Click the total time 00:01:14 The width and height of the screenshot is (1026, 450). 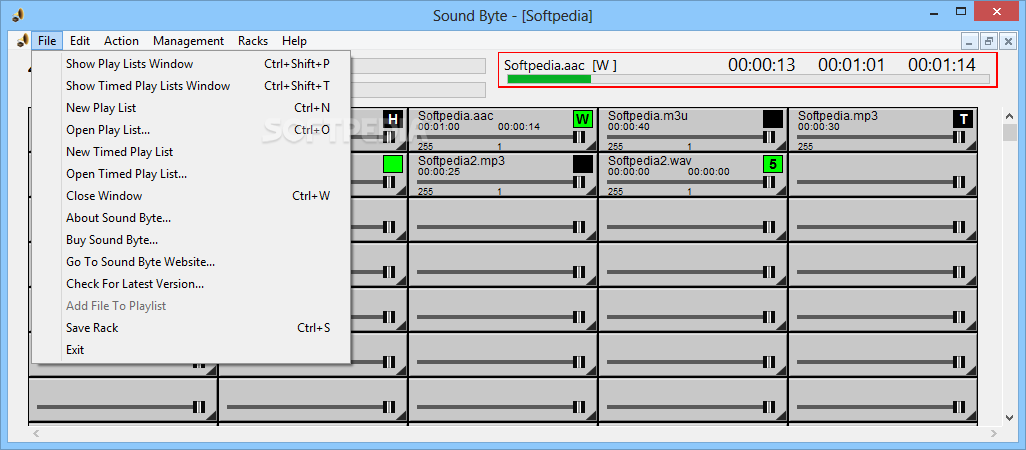point(942,65)
